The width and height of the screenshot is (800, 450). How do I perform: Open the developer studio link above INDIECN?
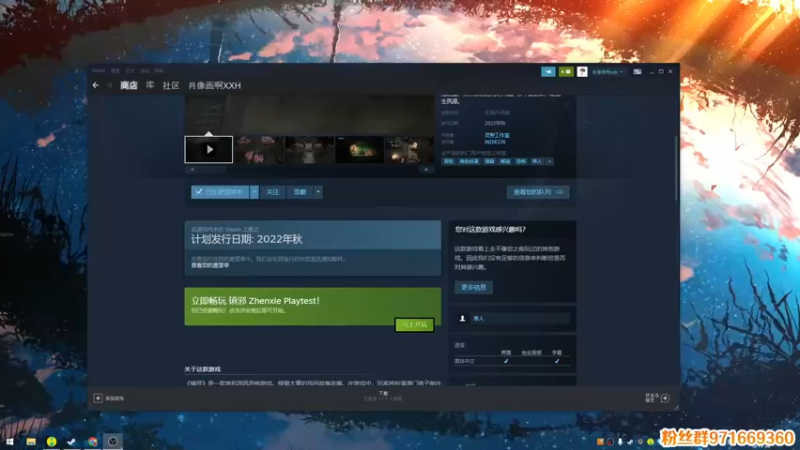tap(496, 135)
